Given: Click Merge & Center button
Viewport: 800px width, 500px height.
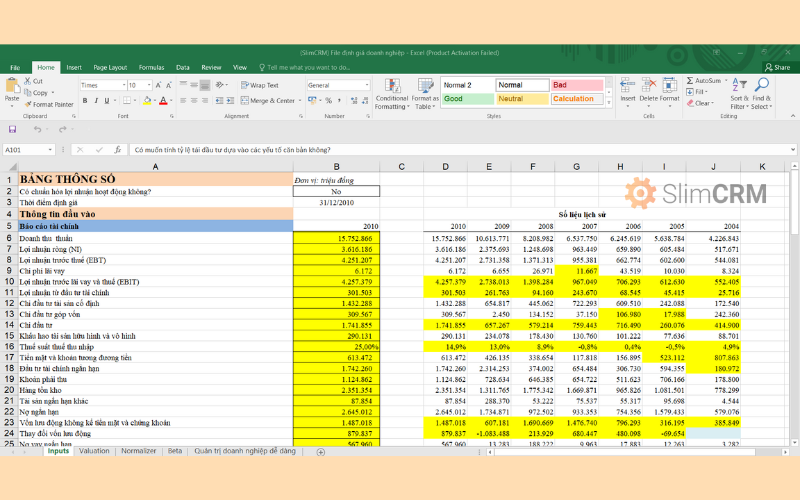Looking at the screenshot, I should (x=268, y=101).
